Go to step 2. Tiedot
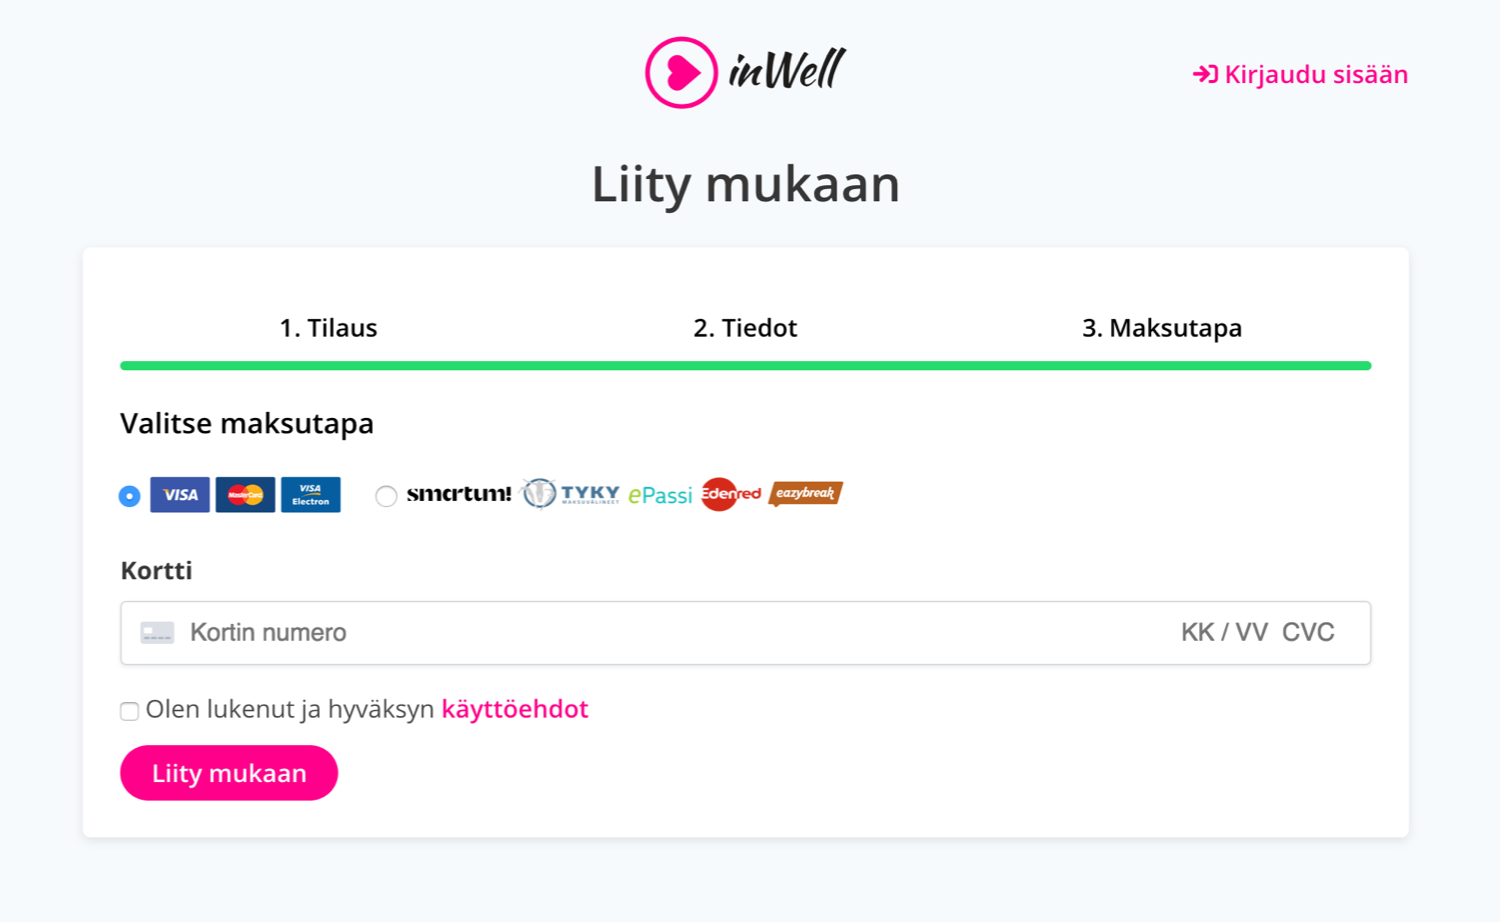 pyautogui.click(x=745, y=328)
